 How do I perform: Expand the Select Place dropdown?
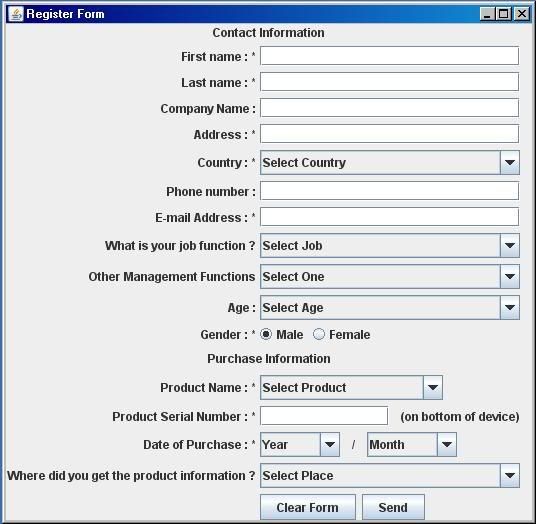[x=390, y=475]
